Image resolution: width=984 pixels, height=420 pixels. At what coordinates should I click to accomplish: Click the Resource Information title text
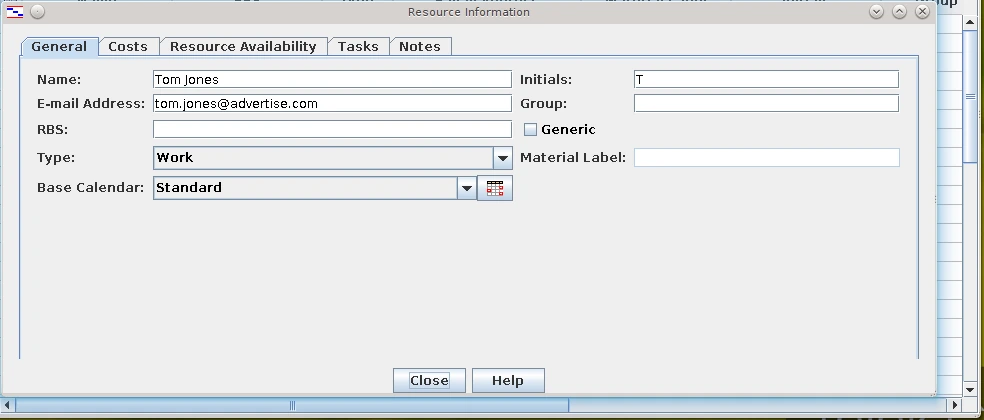click(469, 12)
